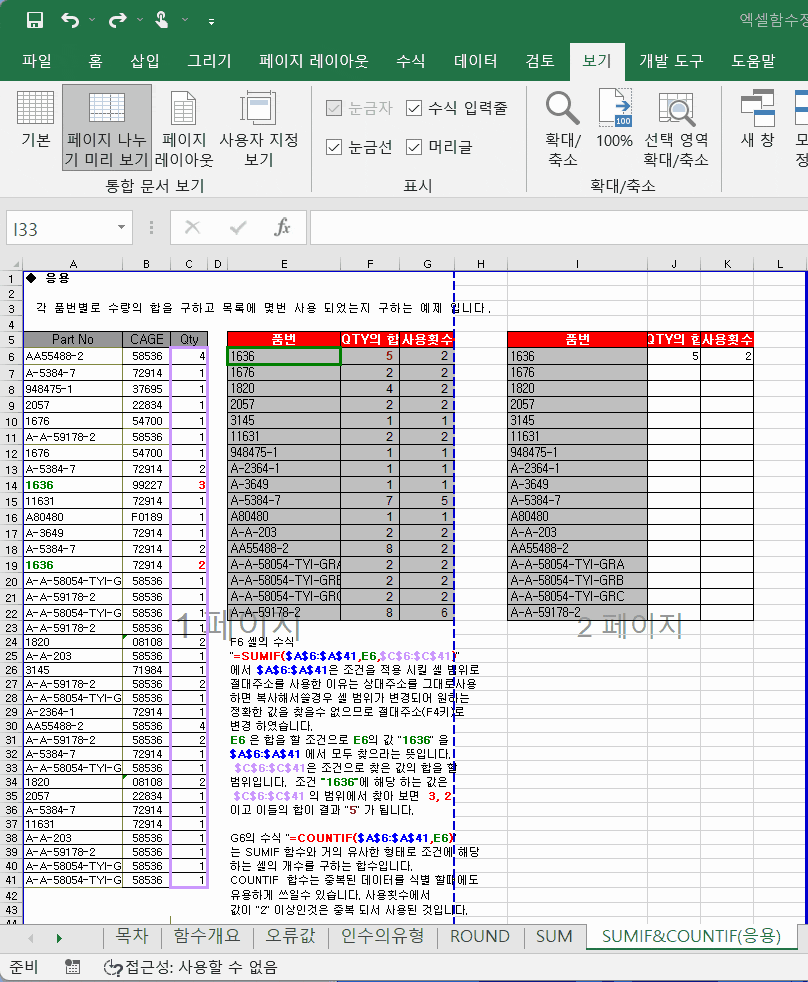Select column A header
The image size is (808, 982).
[x=73, y=264]
